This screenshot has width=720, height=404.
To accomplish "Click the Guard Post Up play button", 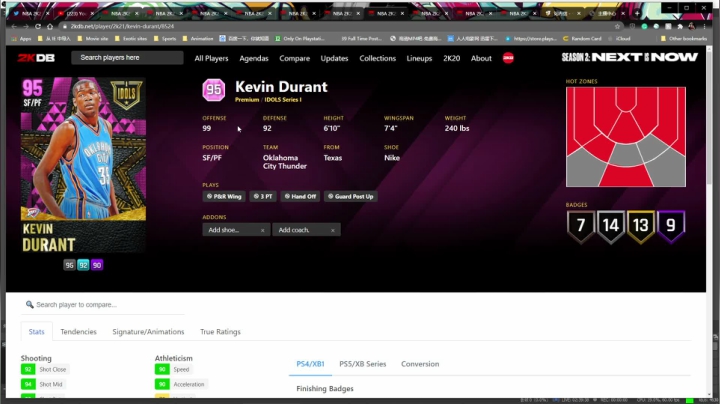I will coord(351,196).
